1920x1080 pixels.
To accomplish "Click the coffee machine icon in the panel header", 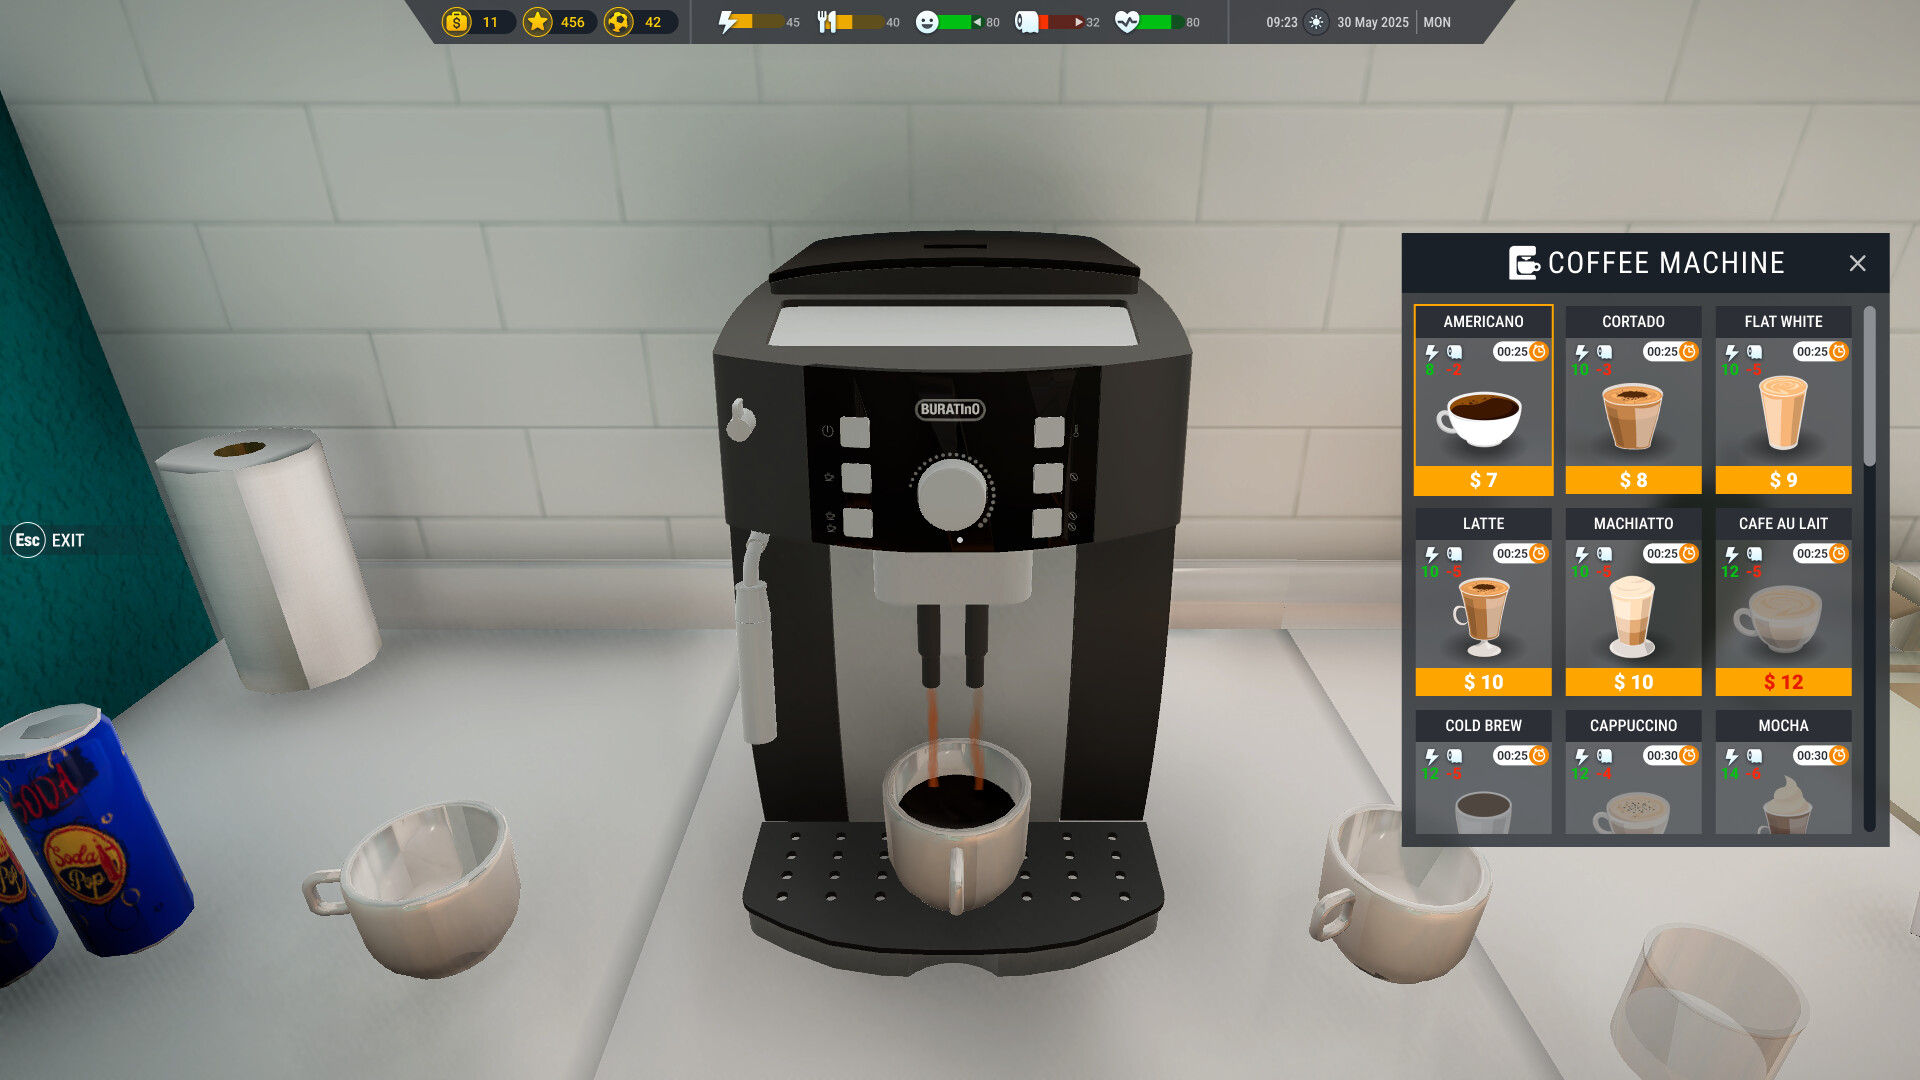I will pyautogui.click(x=1521, y=263).
